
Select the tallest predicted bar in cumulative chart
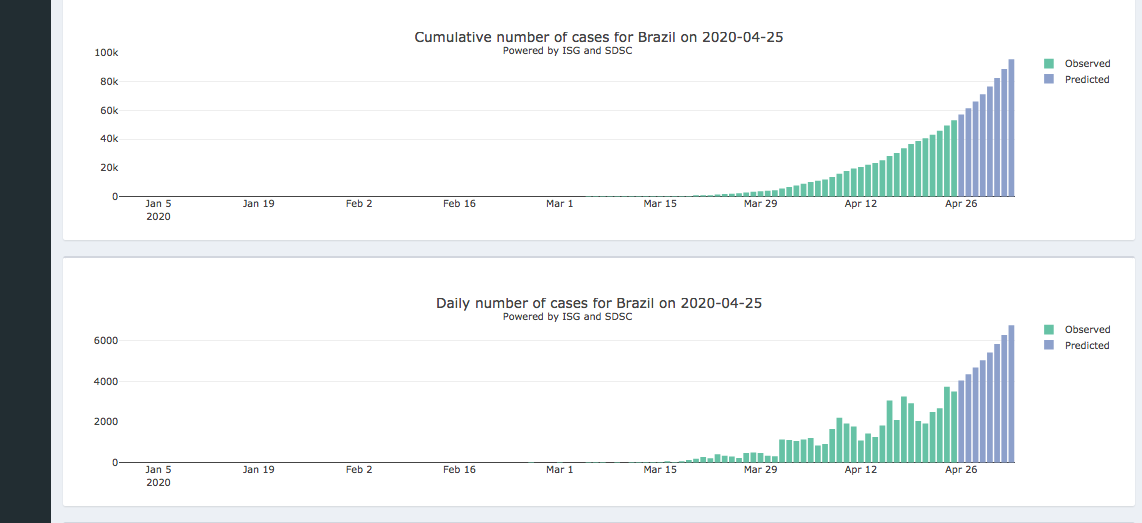tap(1011, 128)
